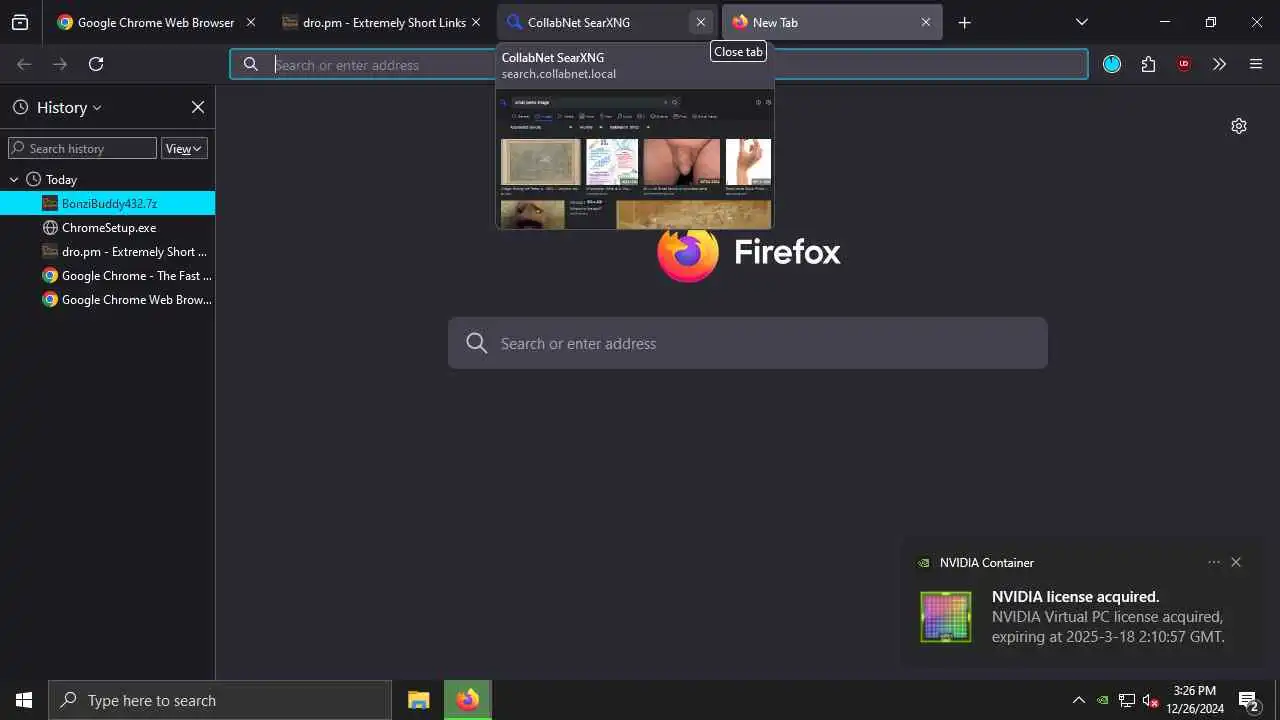
Task: Switch to dro.pm Extremely Short Links tab
Action: (x=383, y=22)
